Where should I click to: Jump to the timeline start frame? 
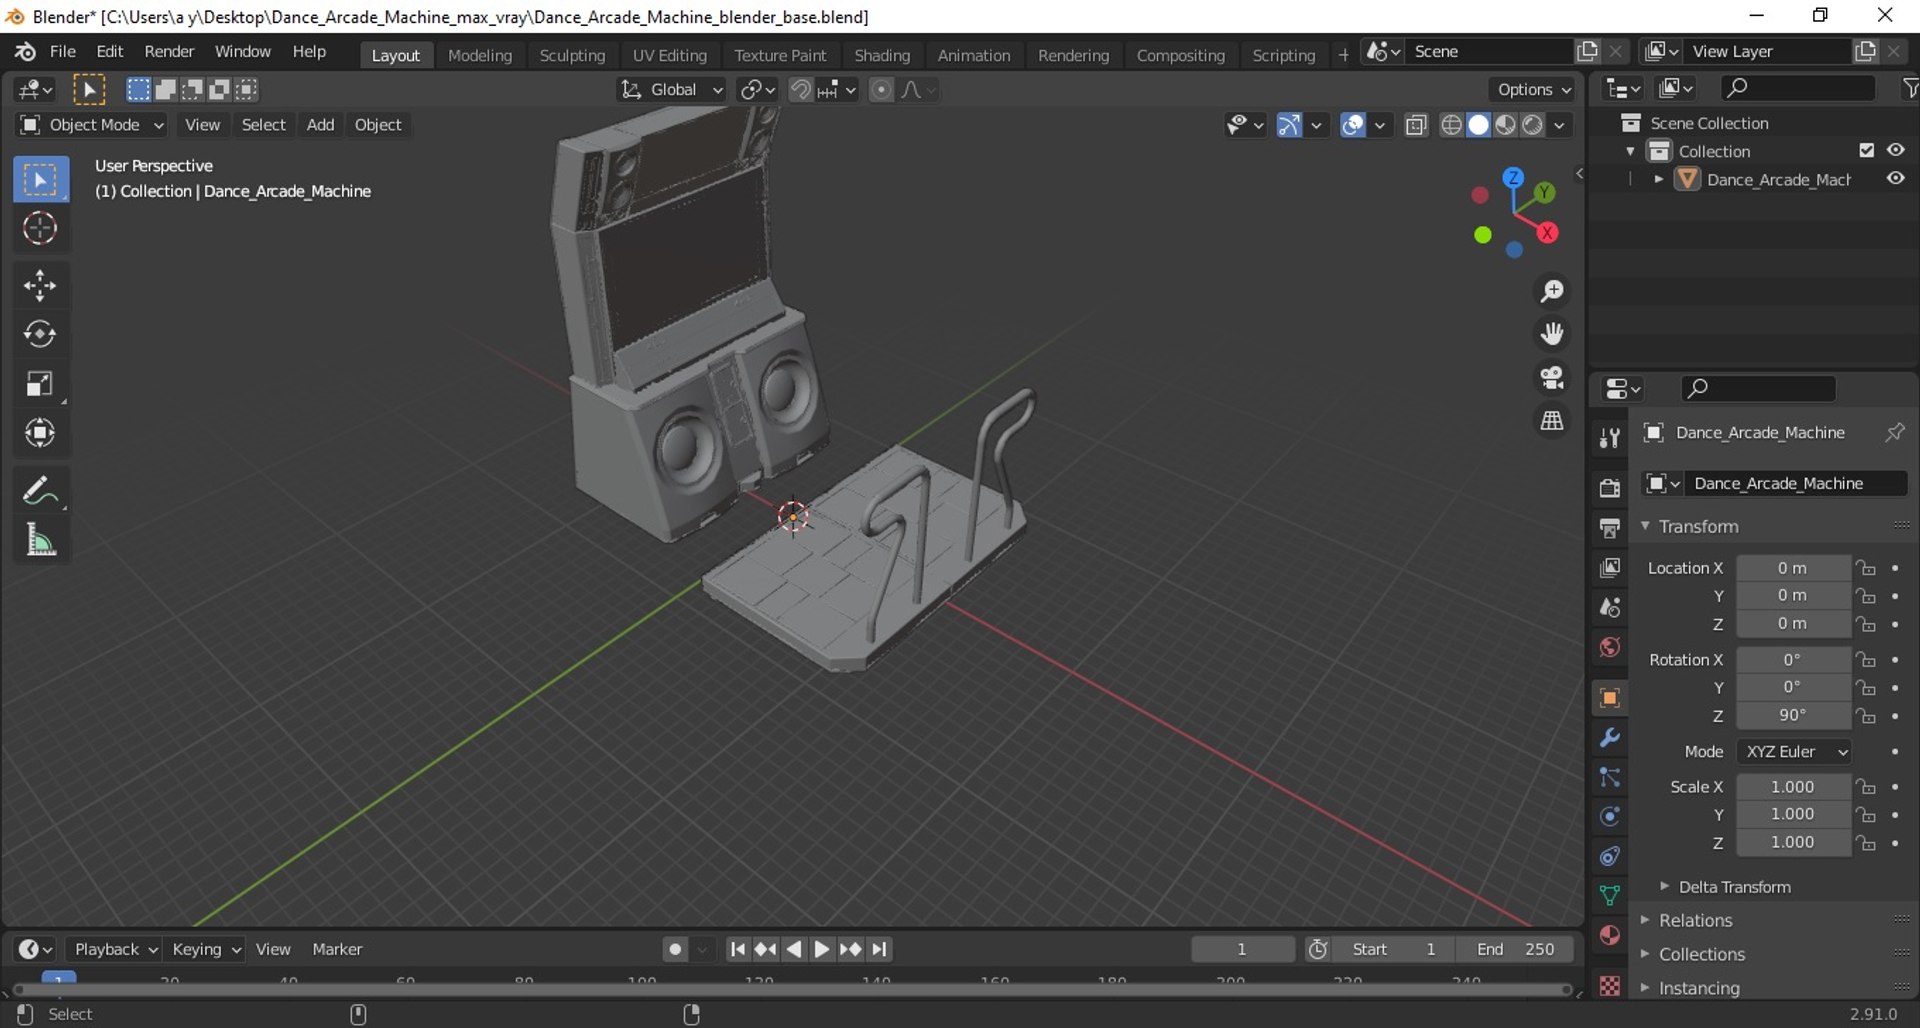coord(737,949)
